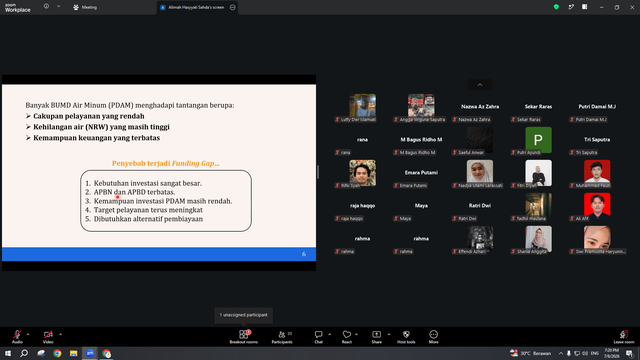The height and width of the screenshot is (360, 640).
Task: Select Putri Ajundi's green P avatar tile
Action: point(538,141)
